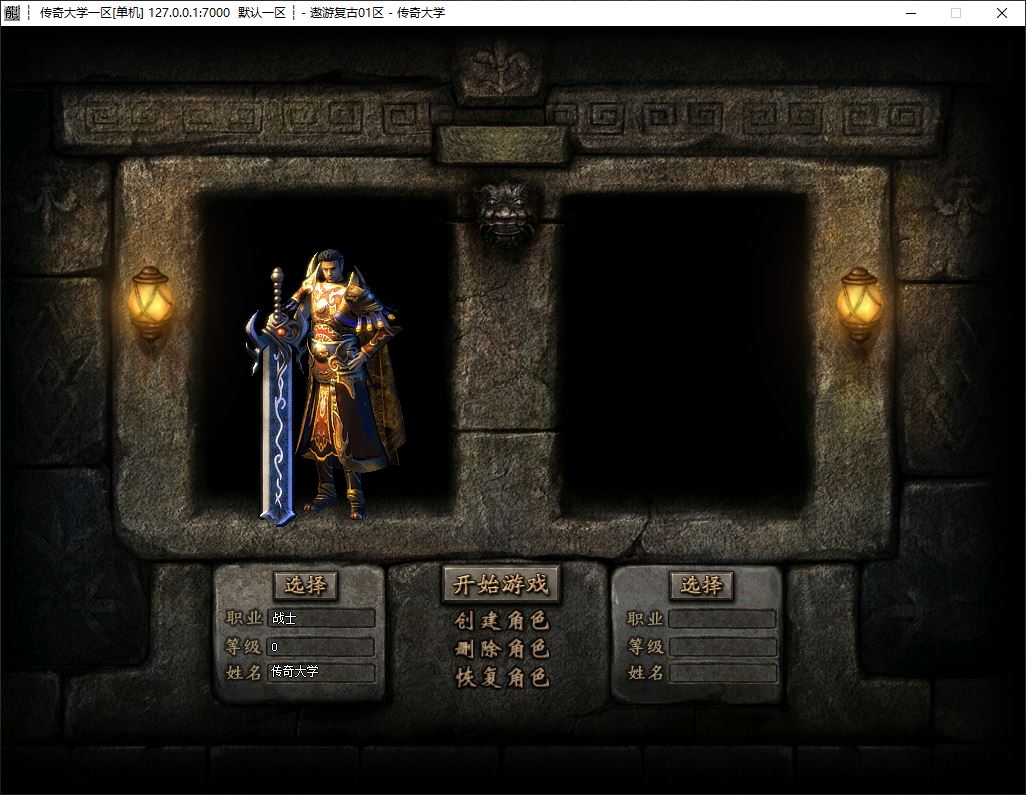Click the empty right character slot
Screen dimensions: 1026x795
684,353
